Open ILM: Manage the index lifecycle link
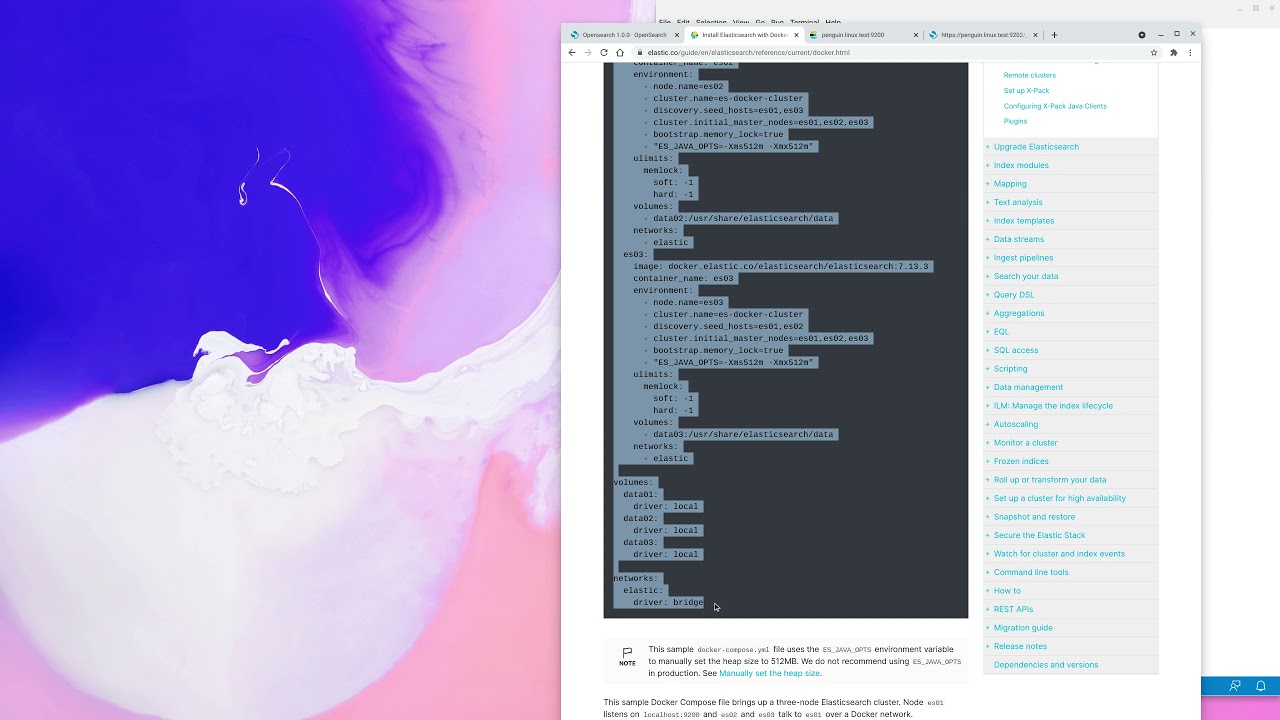Viewport: 1280px width, 720px height. (1053, 406)
